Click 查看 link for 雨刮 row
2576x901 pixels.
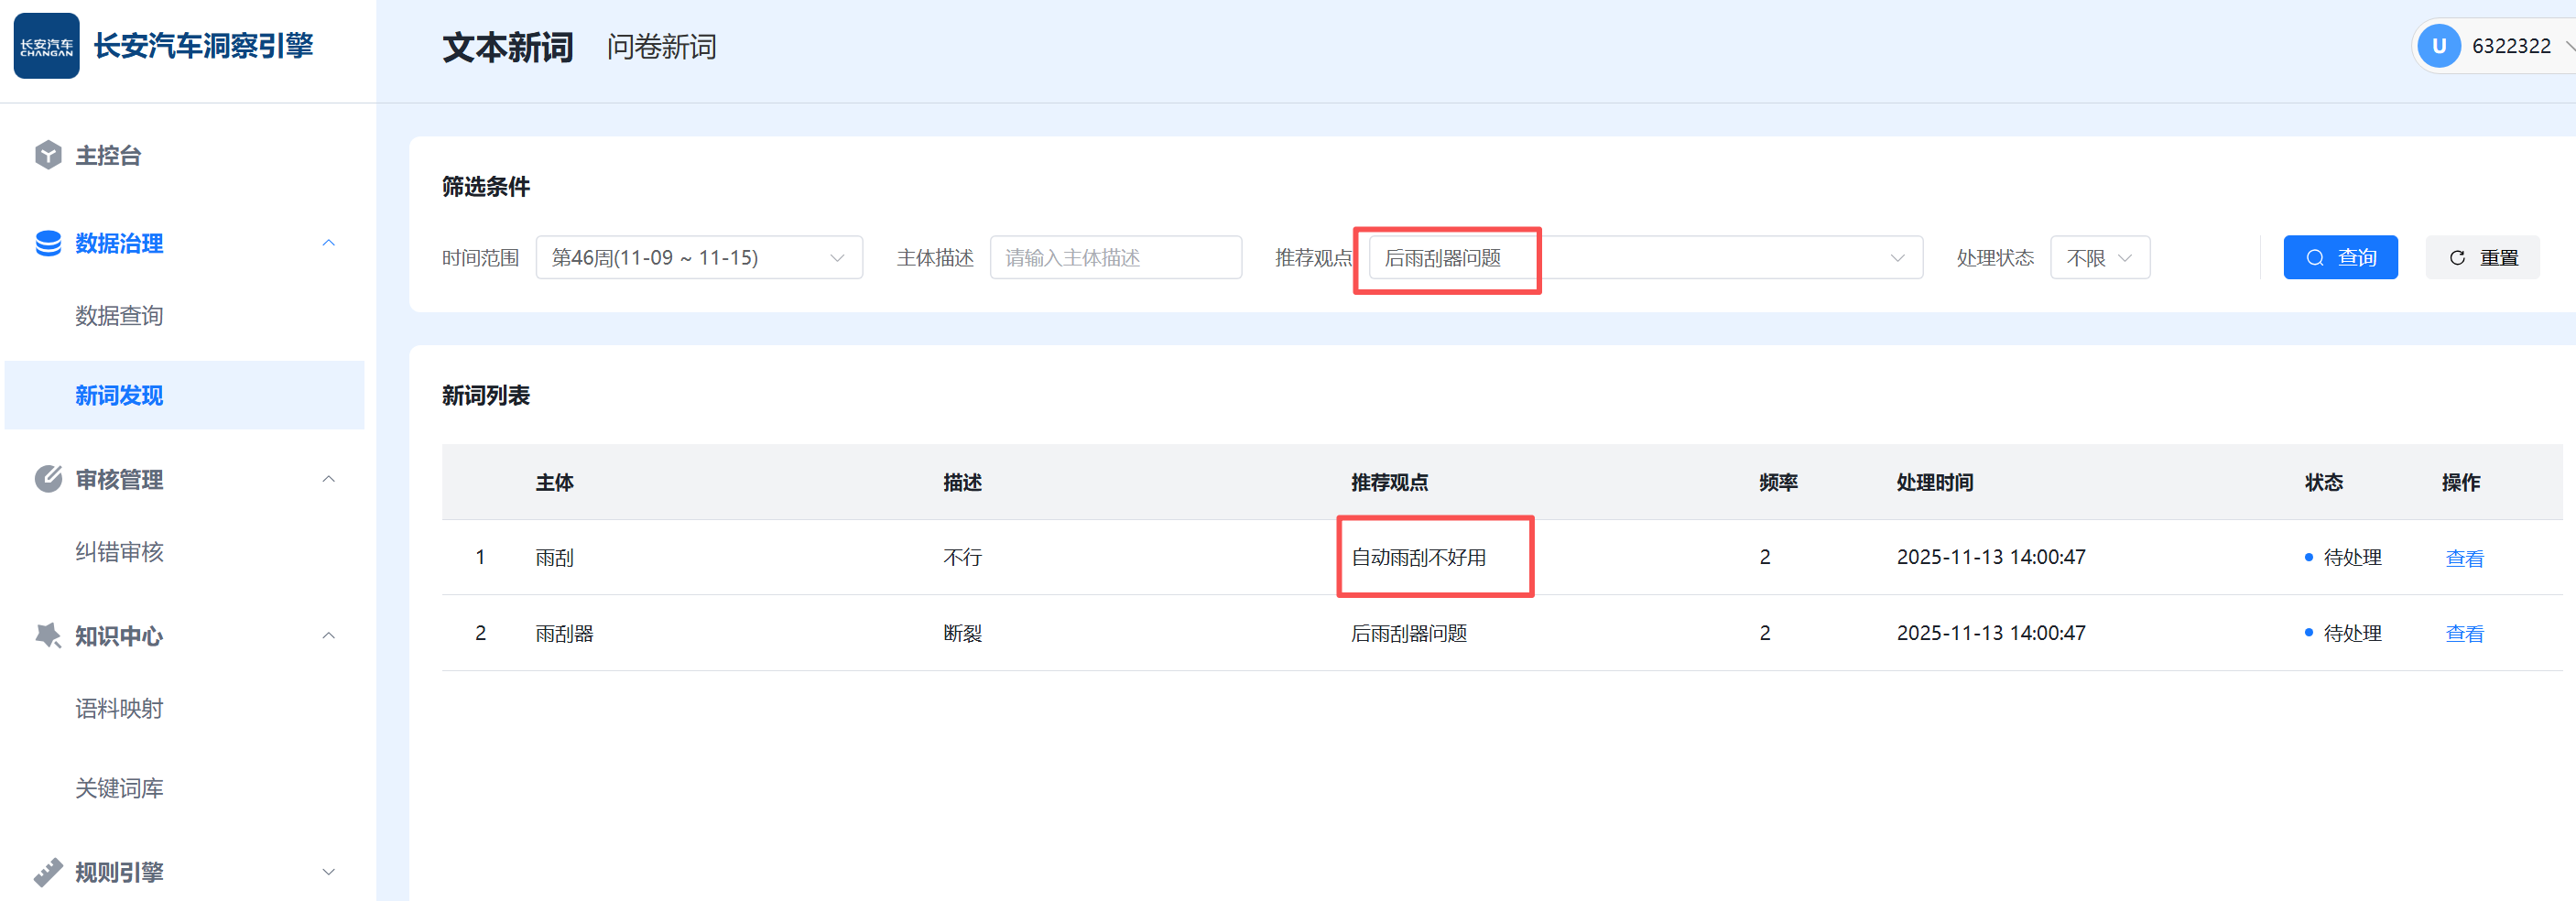tap(2463, 558)
